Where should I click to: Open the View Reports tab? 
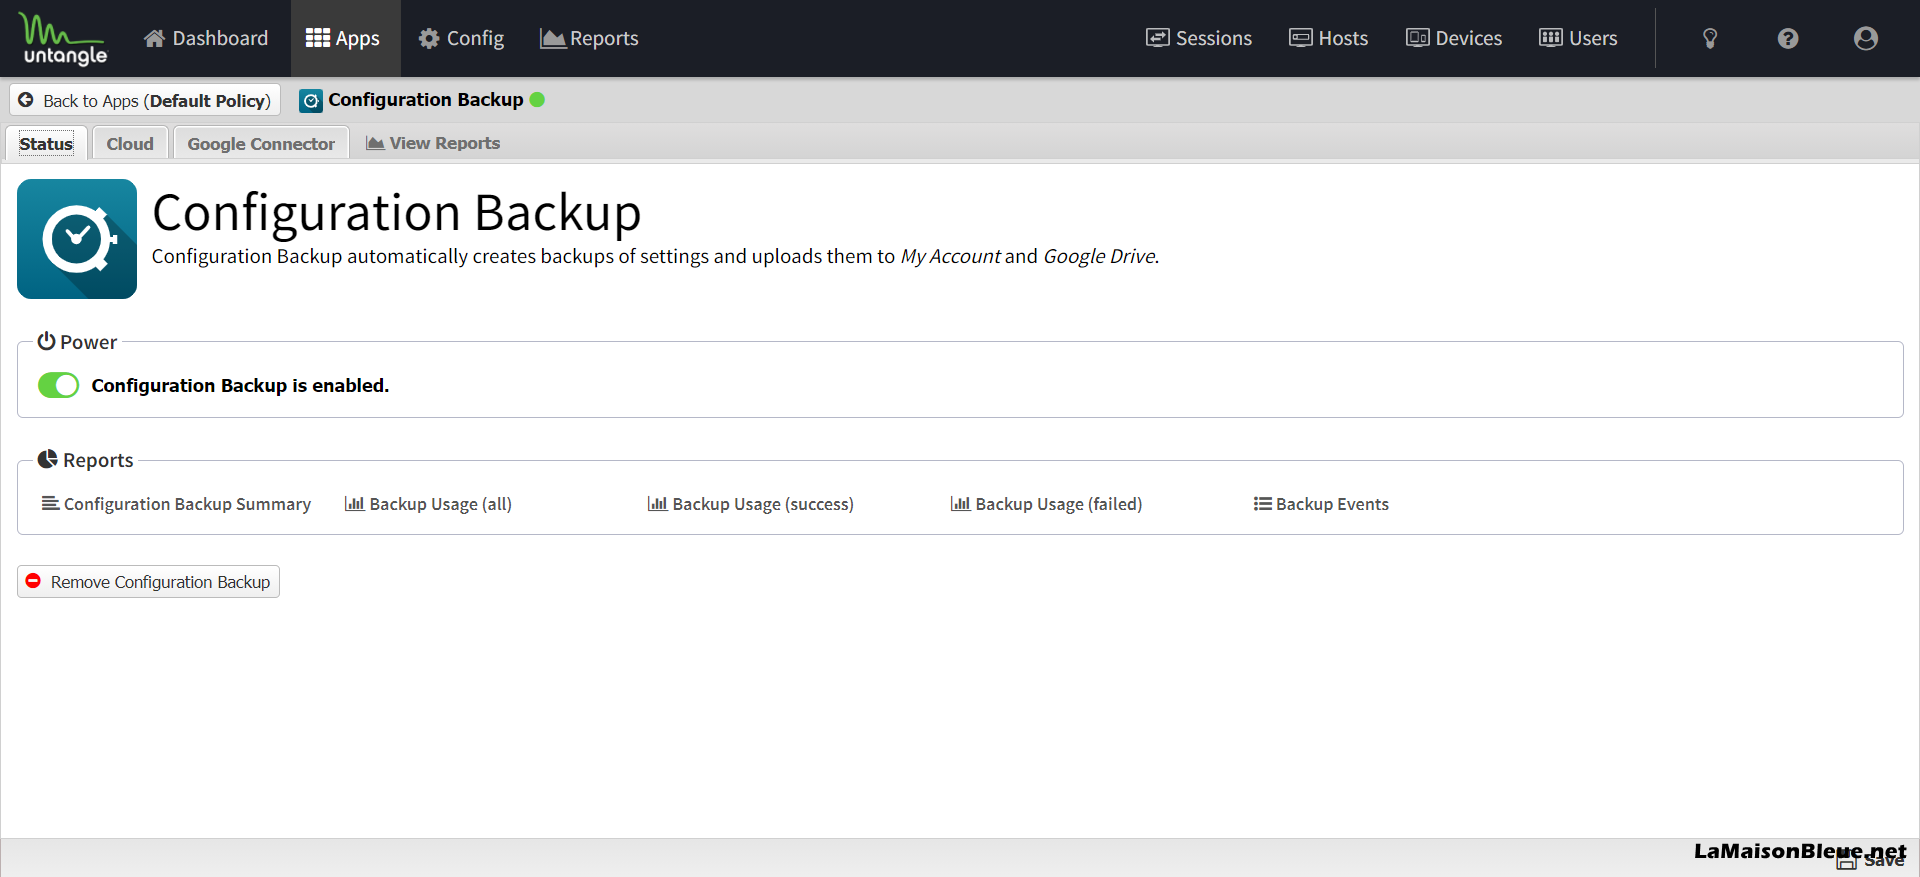(x=433, y=143)
